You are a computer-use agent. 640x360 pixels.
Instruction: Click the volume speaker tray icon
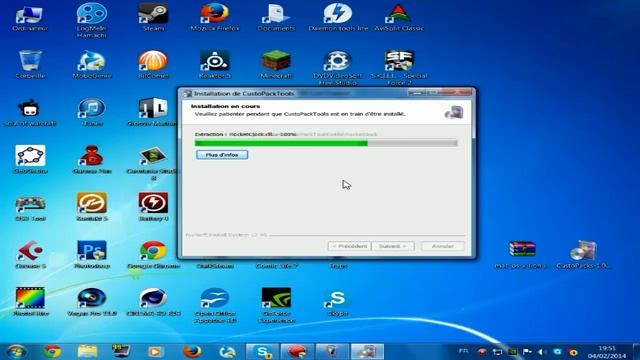(x=542, y=351)
